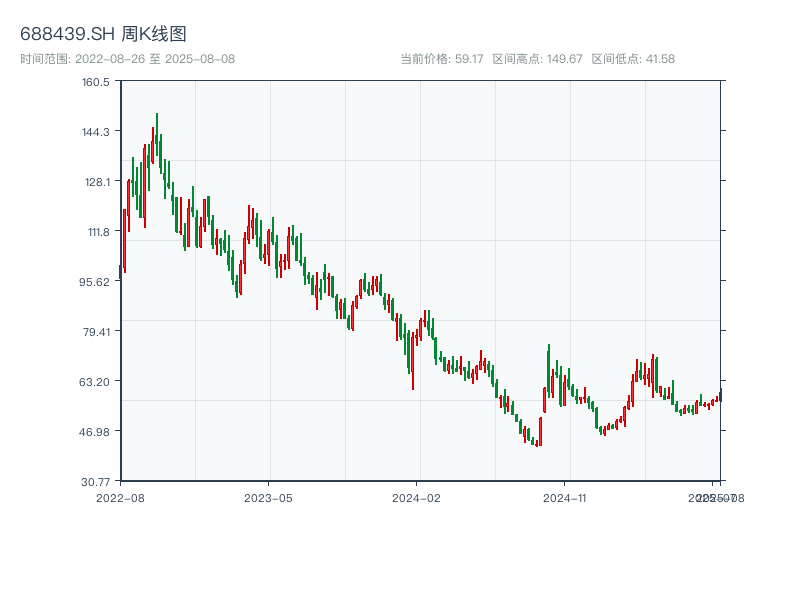This screenshot has height=600, width=800.
Task: Click the 46.98 price axis label
Action: coord(96,431)
